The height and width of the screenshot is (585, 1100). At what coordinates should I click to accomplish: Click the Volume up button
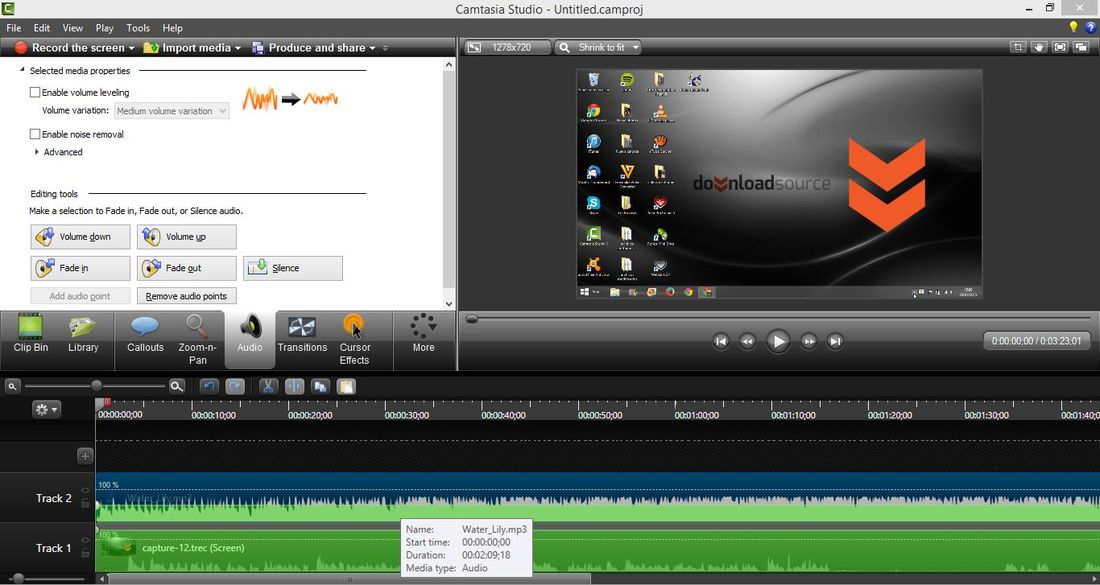pyautogui.click(x=187, y=236)
